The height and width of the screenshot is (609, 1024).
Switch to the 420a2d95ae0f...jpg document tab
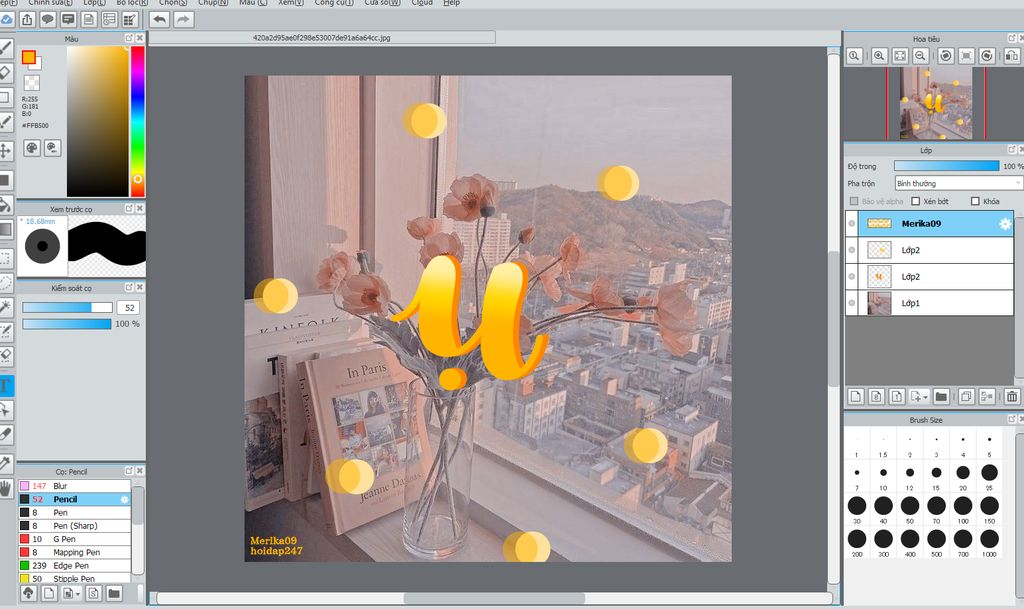tap(322, 38)
